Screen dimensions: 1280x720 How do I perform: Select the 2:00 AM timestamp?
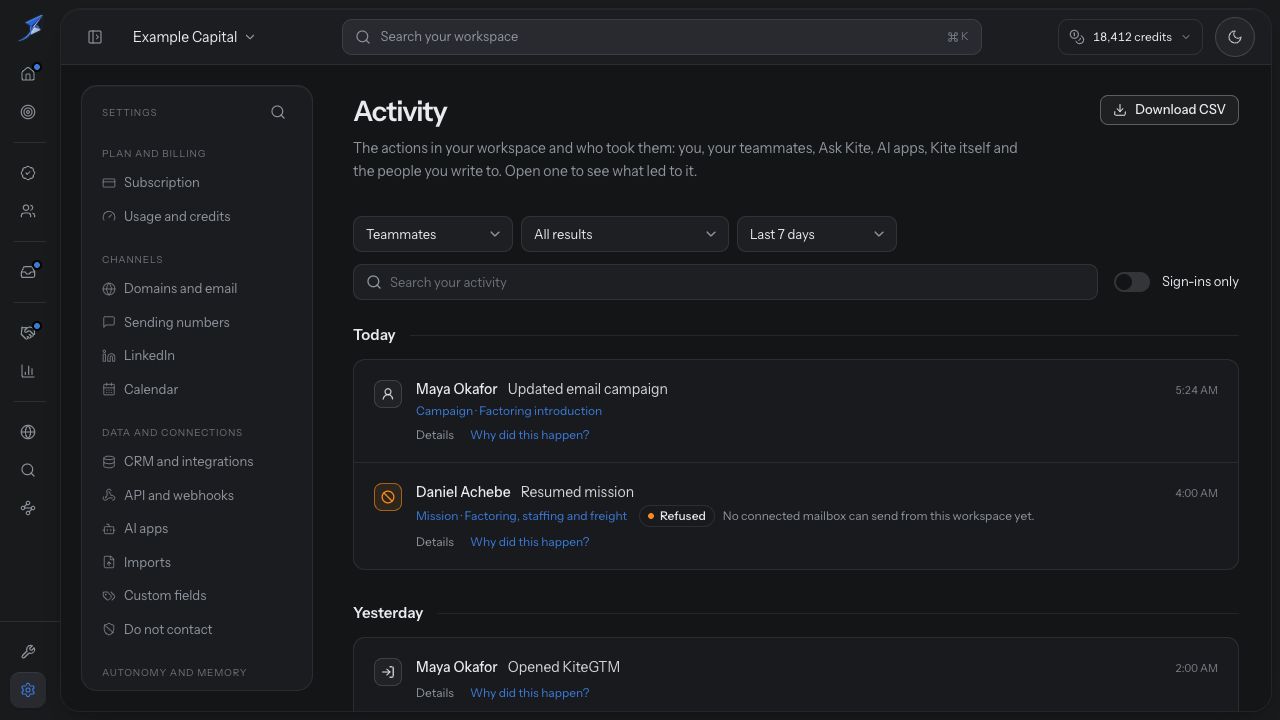(x=1196, y=668)
